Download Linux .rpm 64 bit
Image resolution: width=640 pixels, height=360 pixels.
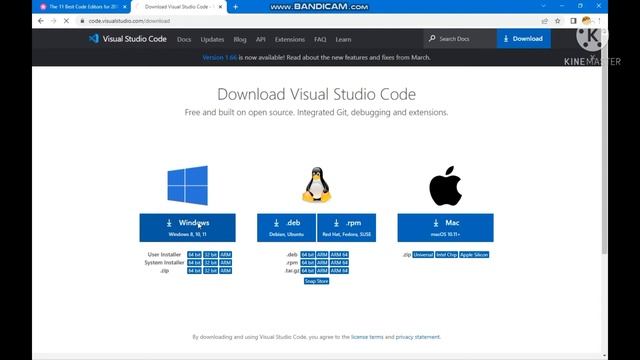[308, 263]
